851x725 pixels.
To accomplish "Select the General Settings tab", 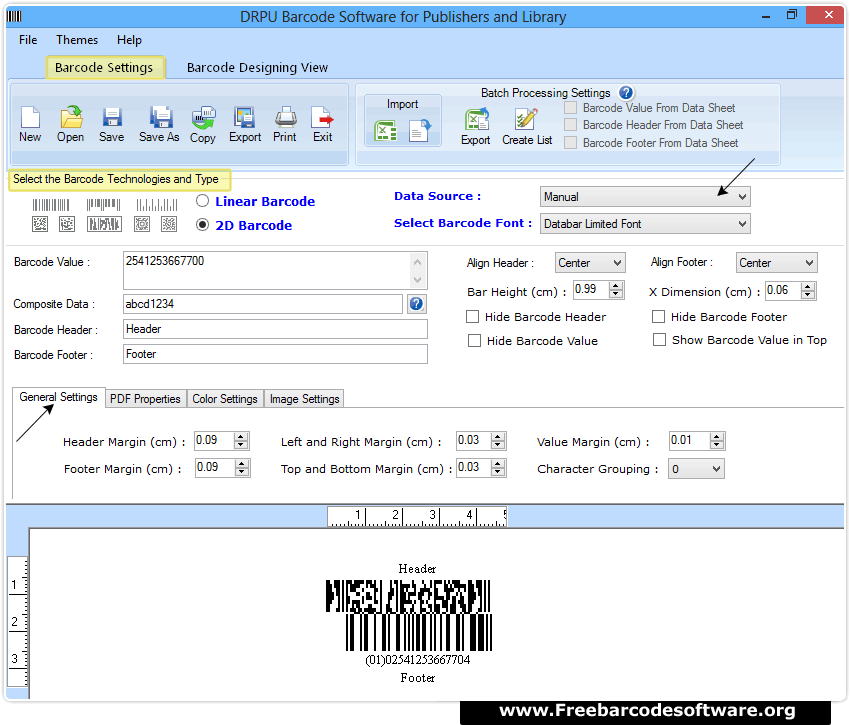I will [59, 397].
